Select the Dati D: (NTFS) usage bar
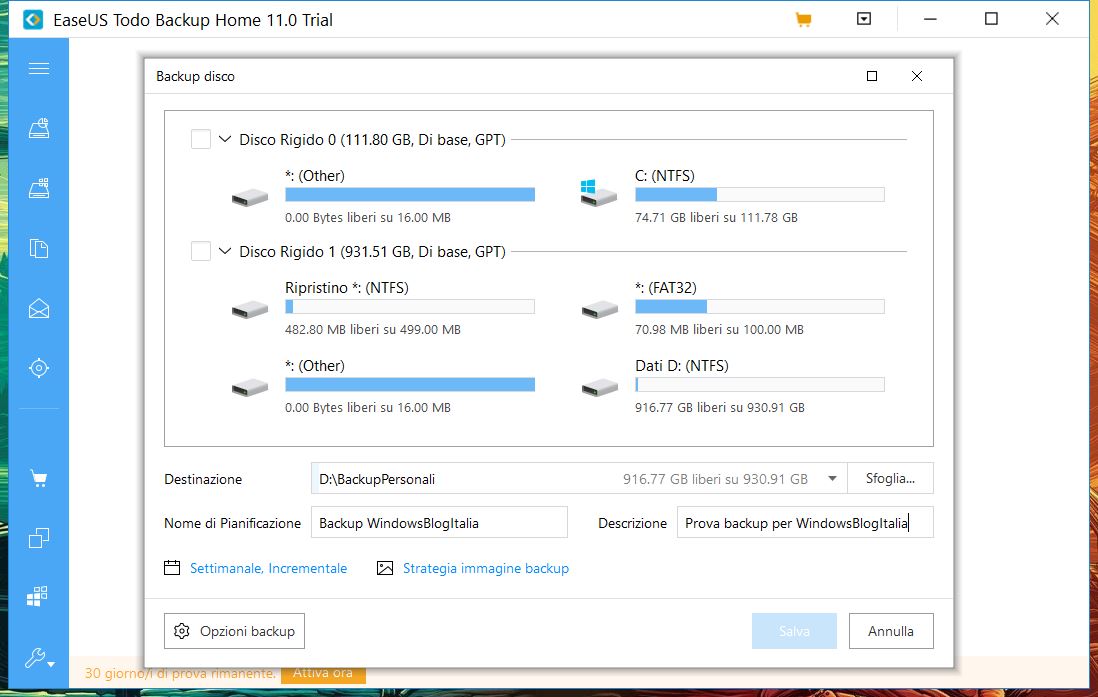Image resolution: width=1098 pixels, height=697 pixels. [x=760, y=384]
